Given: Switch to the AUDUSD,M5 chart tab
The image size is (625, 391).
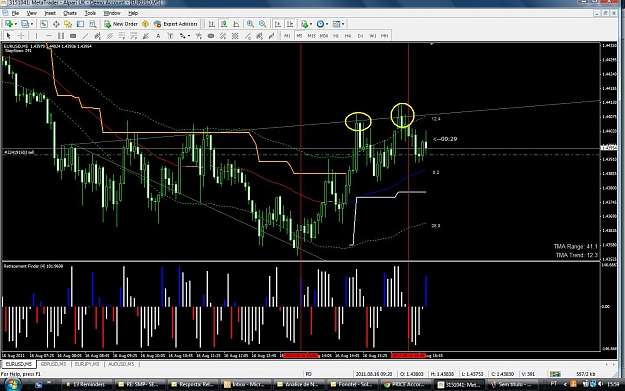Looking at the screenshot, I should point(121,364).
